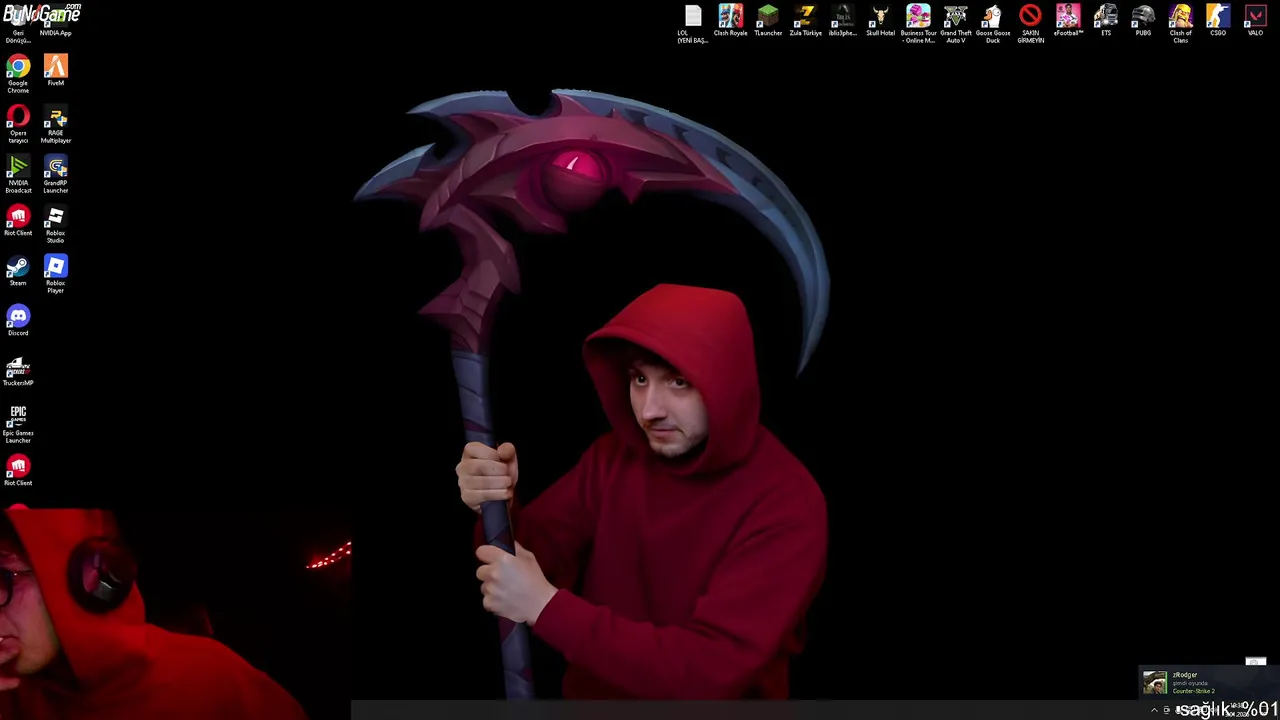Select the Clash of Clans shortcut
Image resolution: width=1280 pixels, height=720 pixels.
point(1180,24)
